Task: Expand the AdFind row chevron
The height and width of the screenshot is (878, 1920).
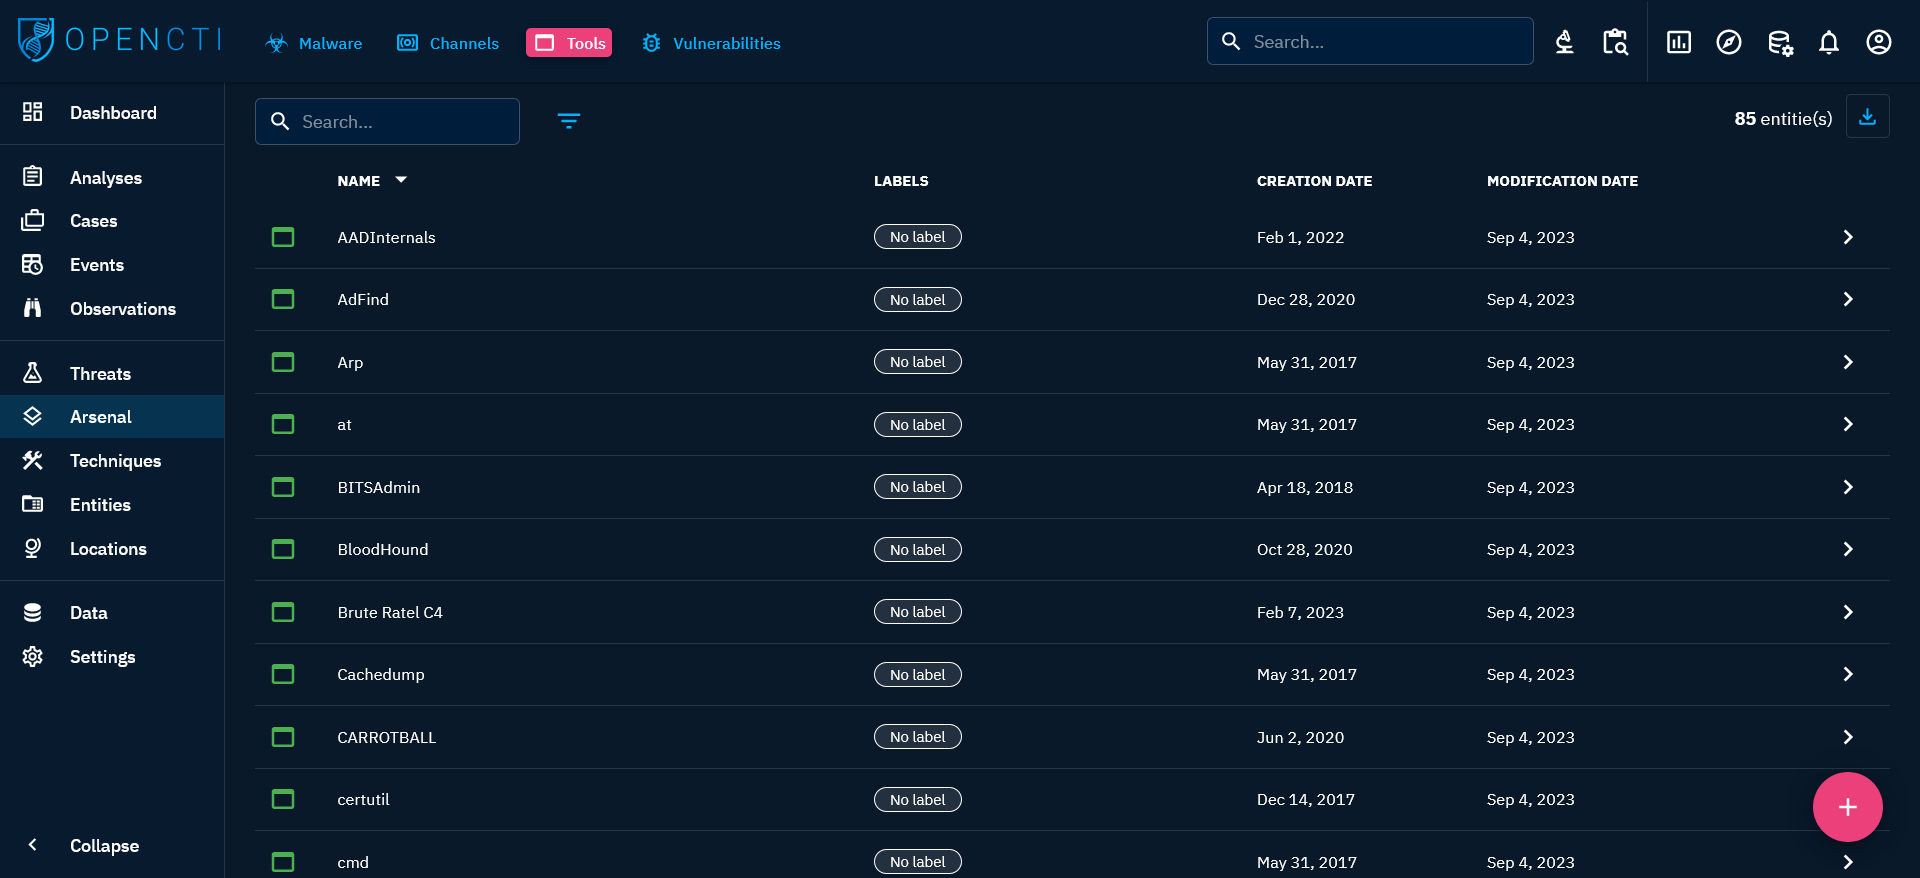Action: tap(1847, 299)
